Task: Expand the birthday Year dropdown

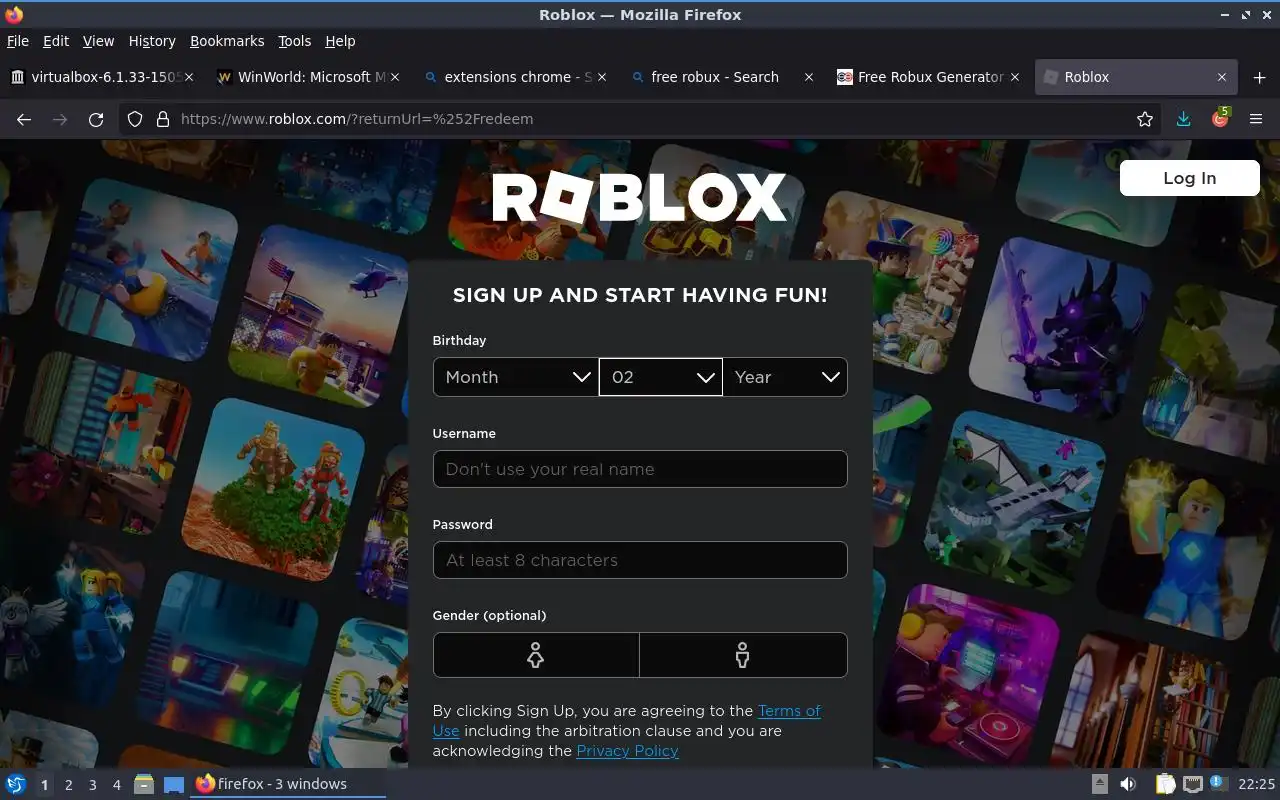Action: (785, 377)
